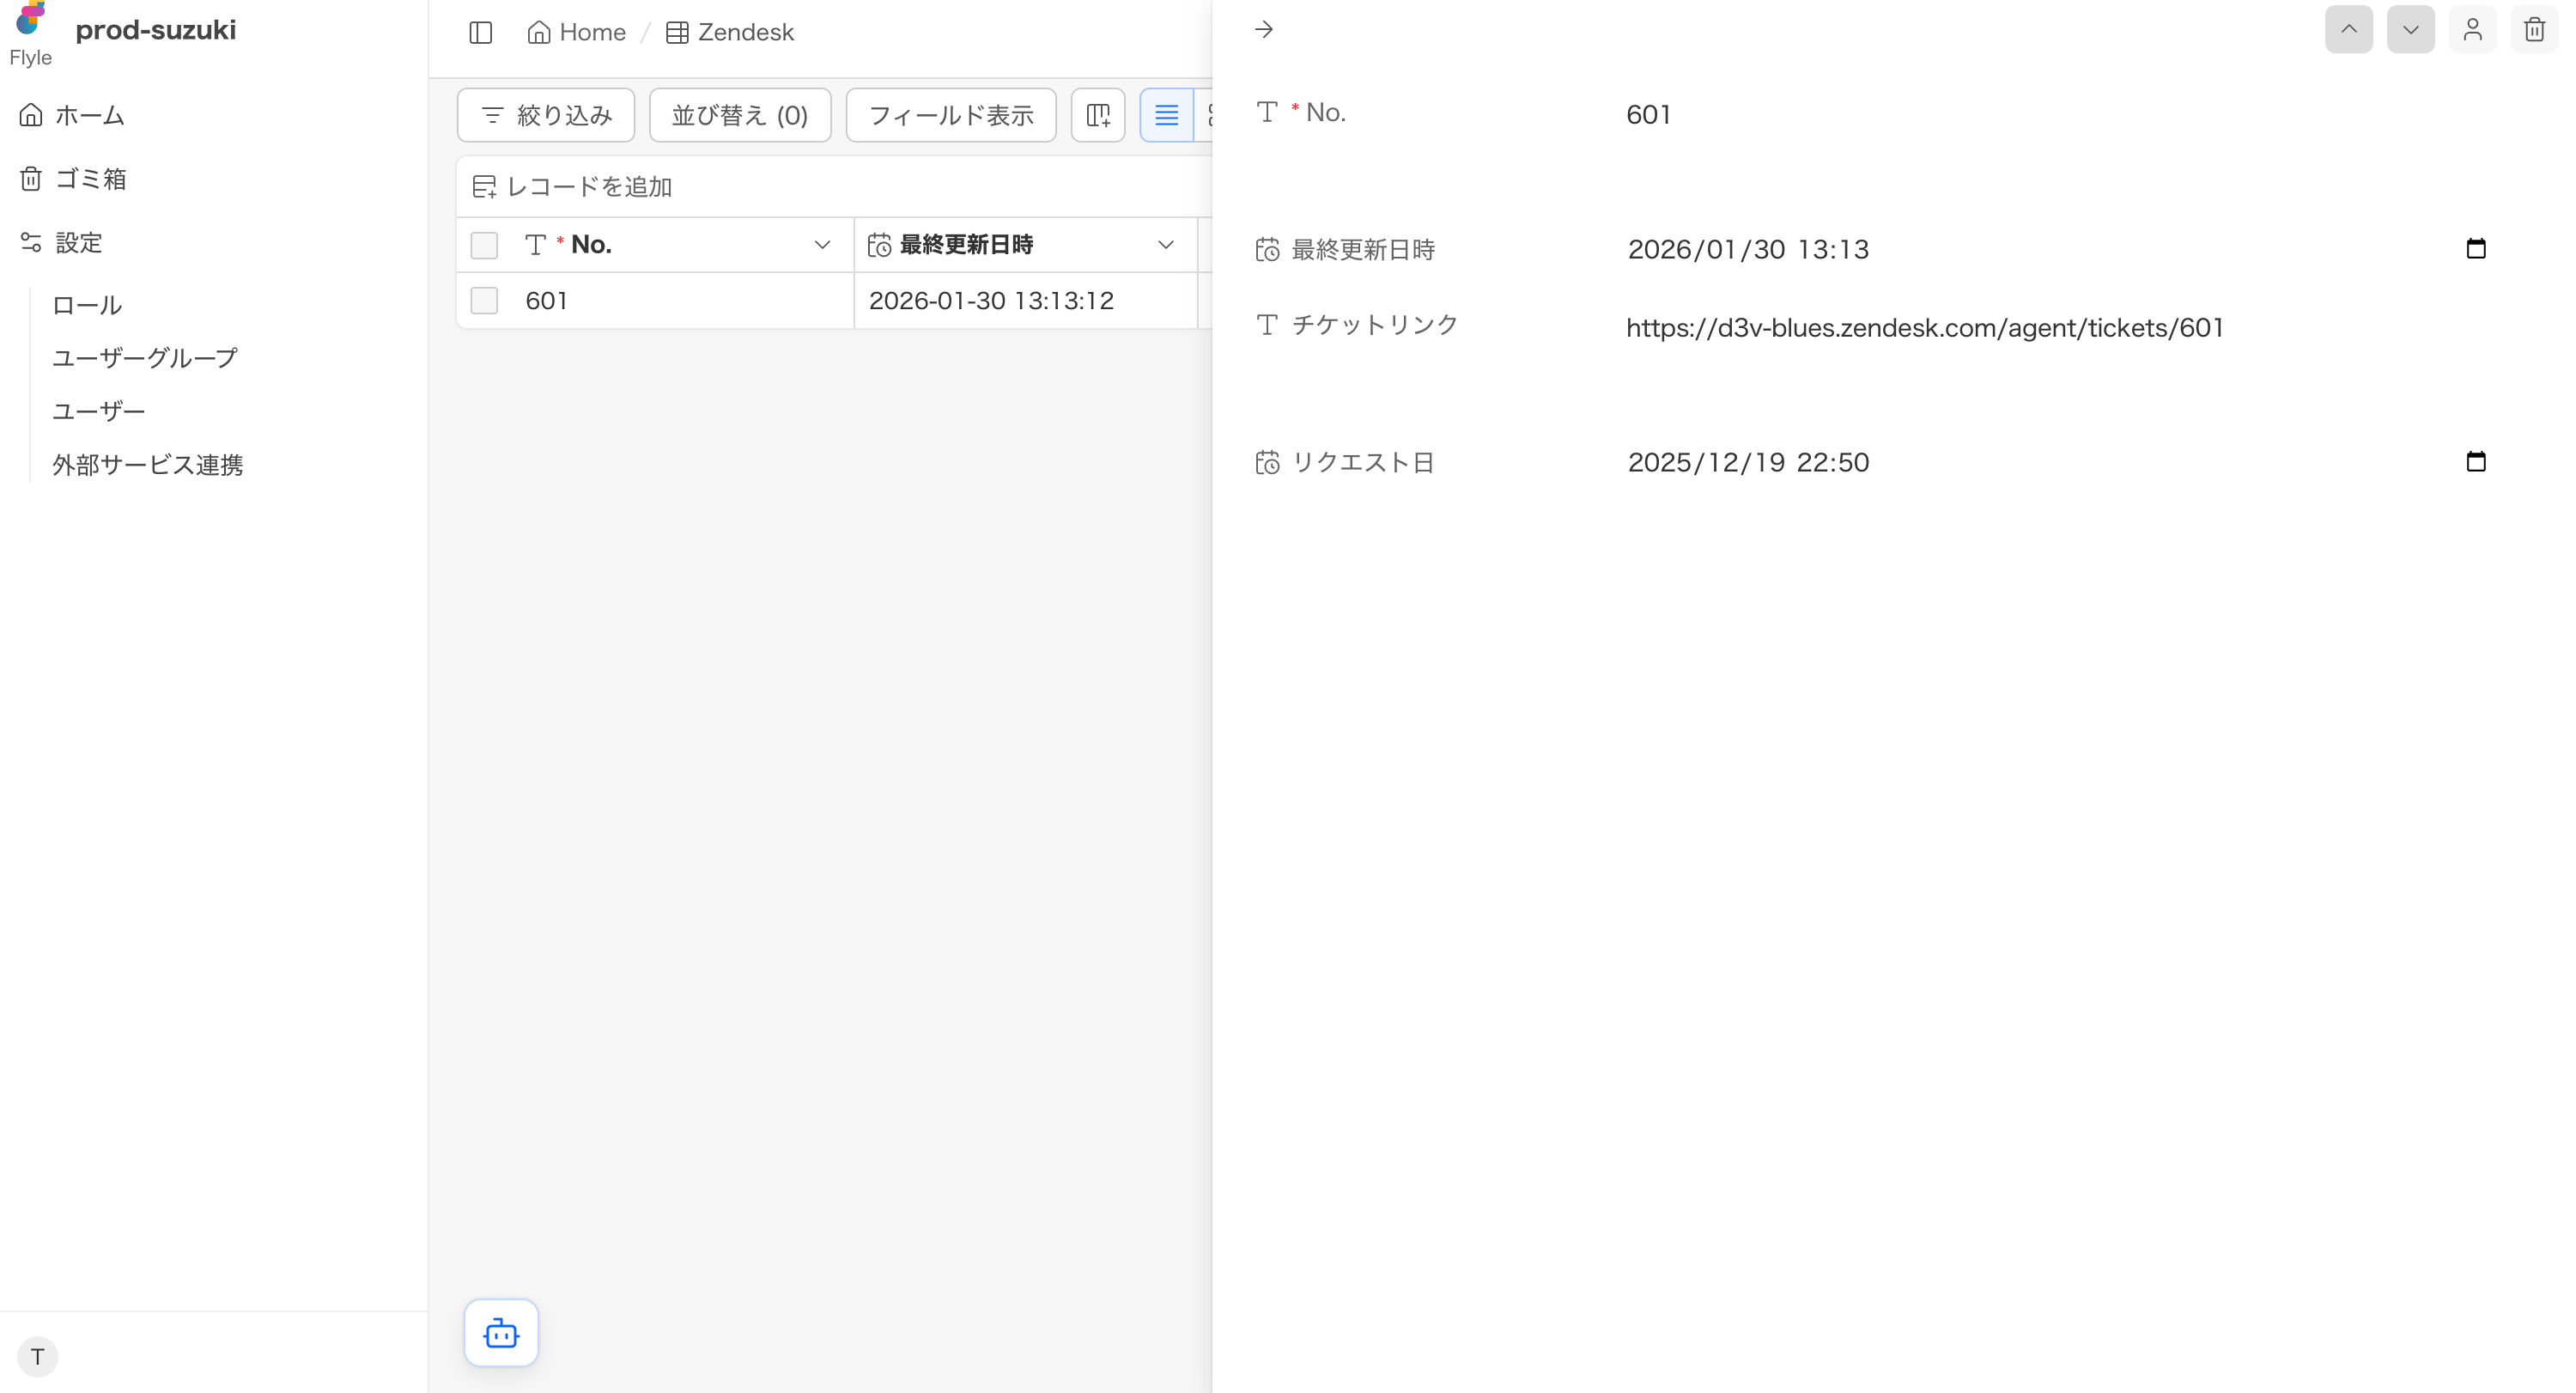Open ゴミ箱 in the sidebar
This screenshot has height=1393, width=2576.
tap(90, 179)
